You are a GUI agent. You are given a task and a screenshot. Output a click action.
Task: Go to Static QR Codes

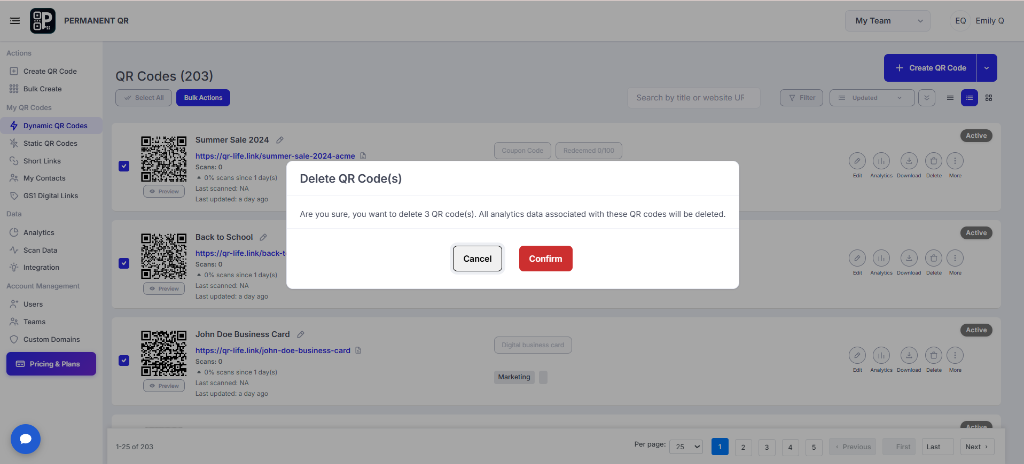tap(51, 143)
